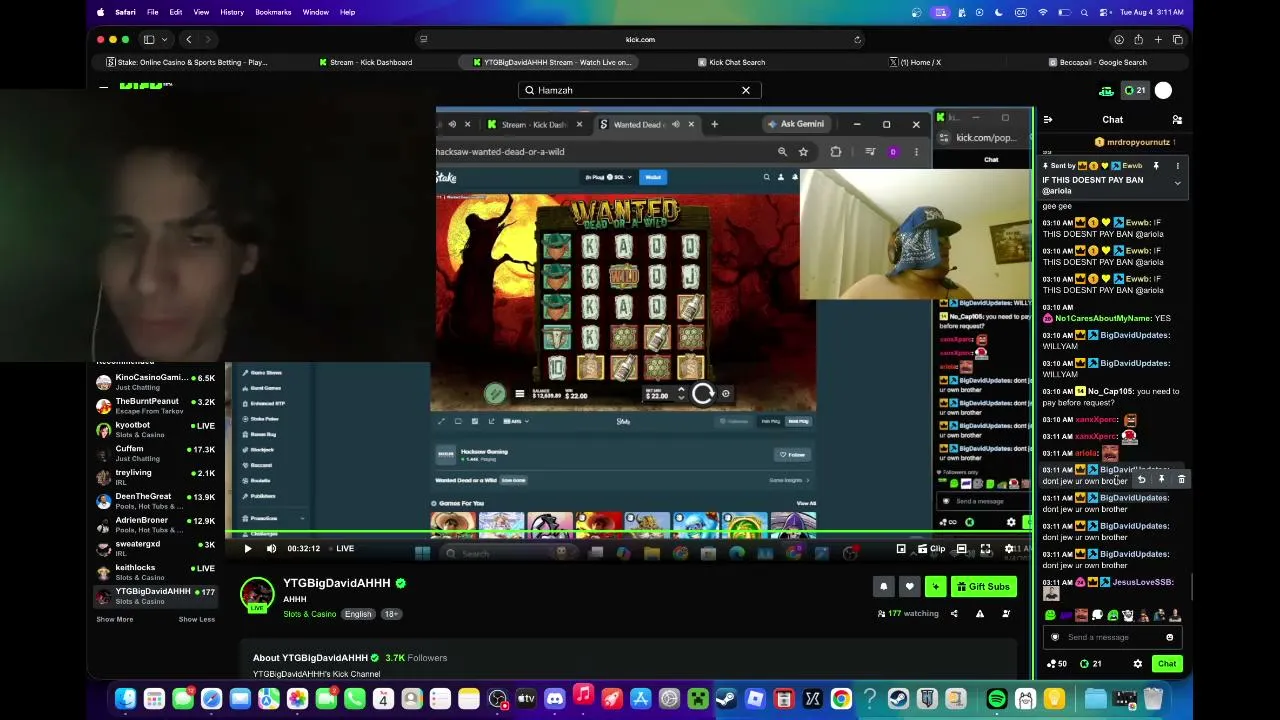Turn on notifications with the bell button
Viewport: 1280px width, 720px height.
tap(883, 586)
